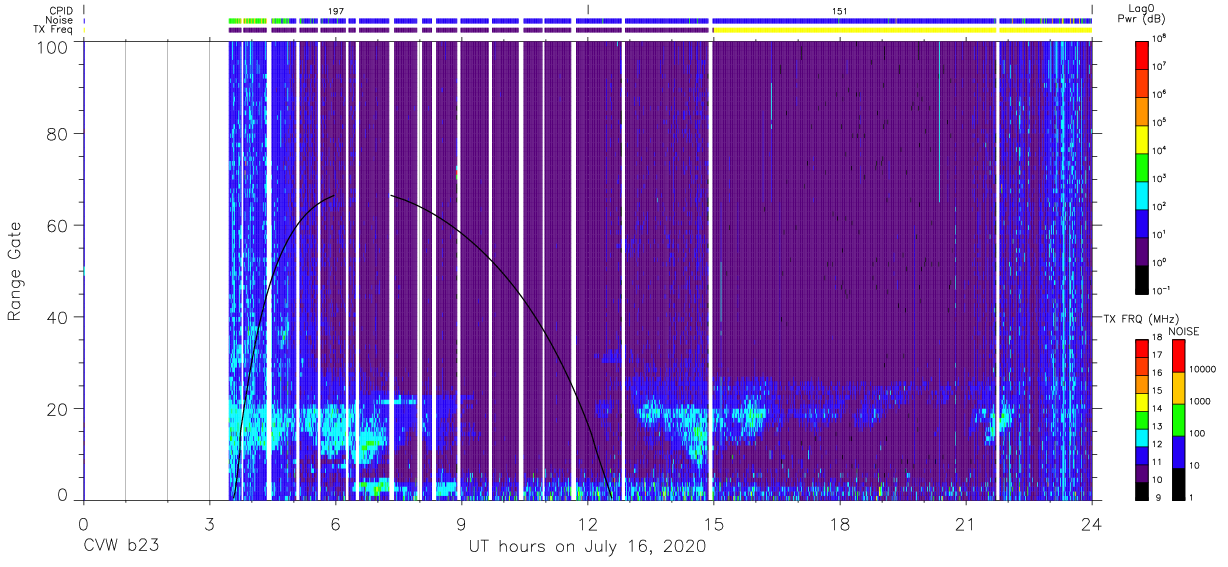1228x567 pixels.
Task: Click x-axis tick label '18'
Action: [x=840, y=524]
